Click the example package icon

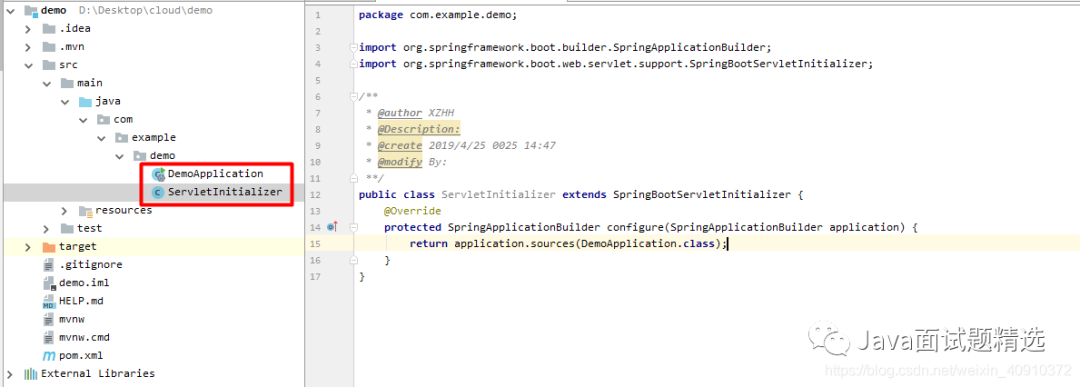coord(121,138)
